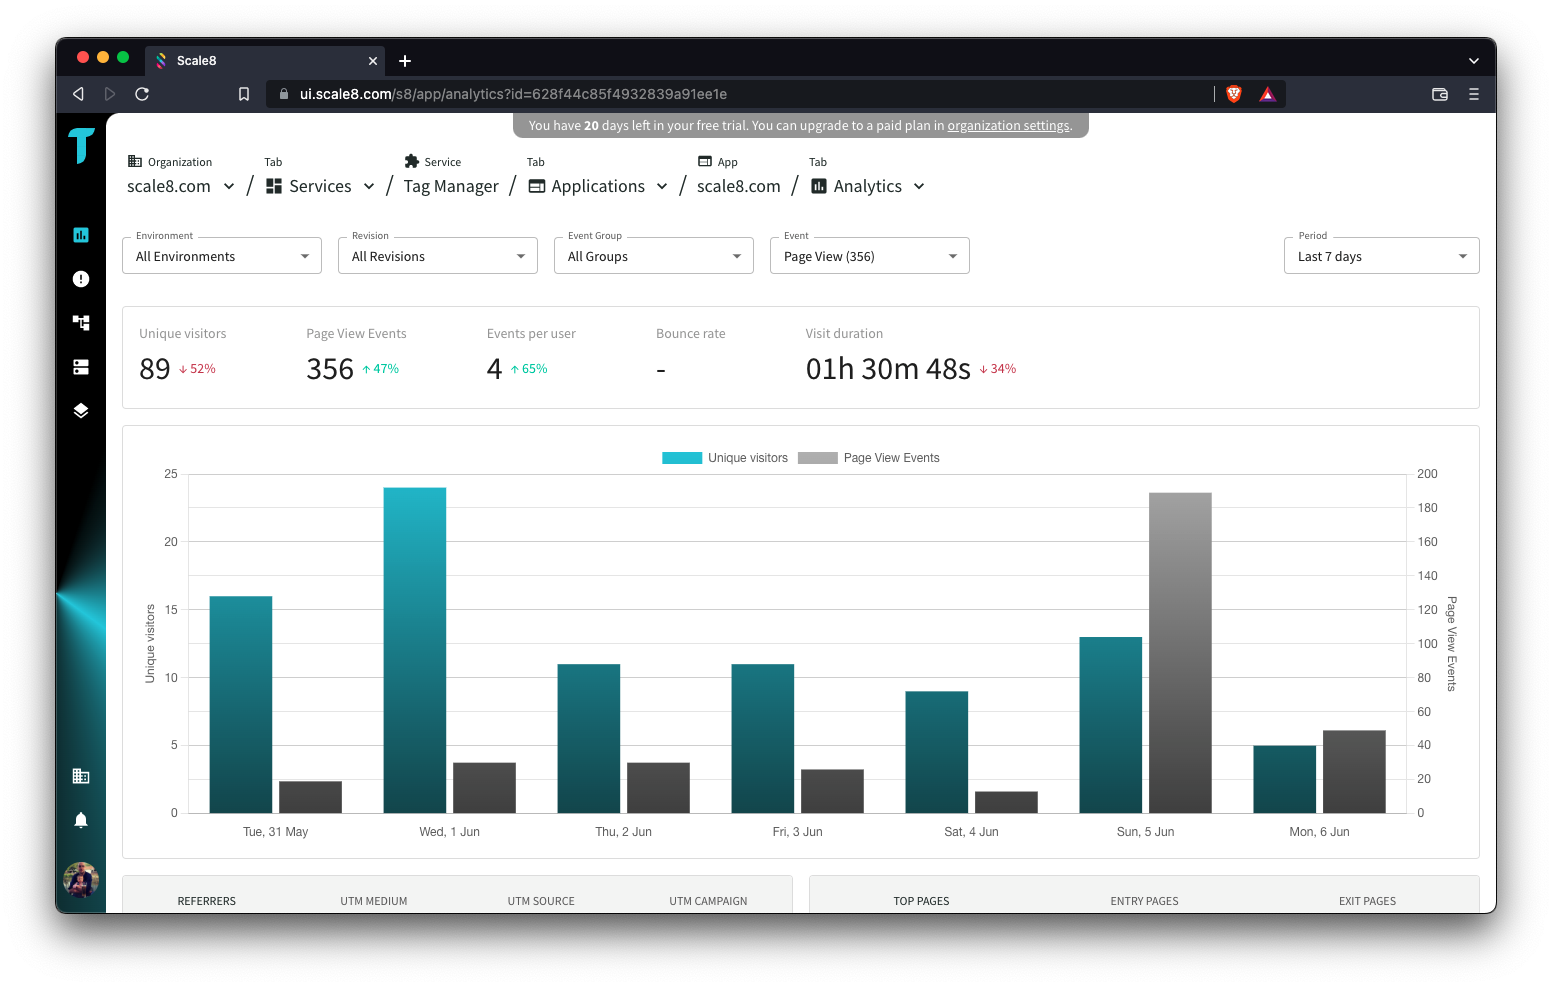This screenshot has height=987, width=1552.
Task: Click the 65% events per user change
Action: click(529, 369)
